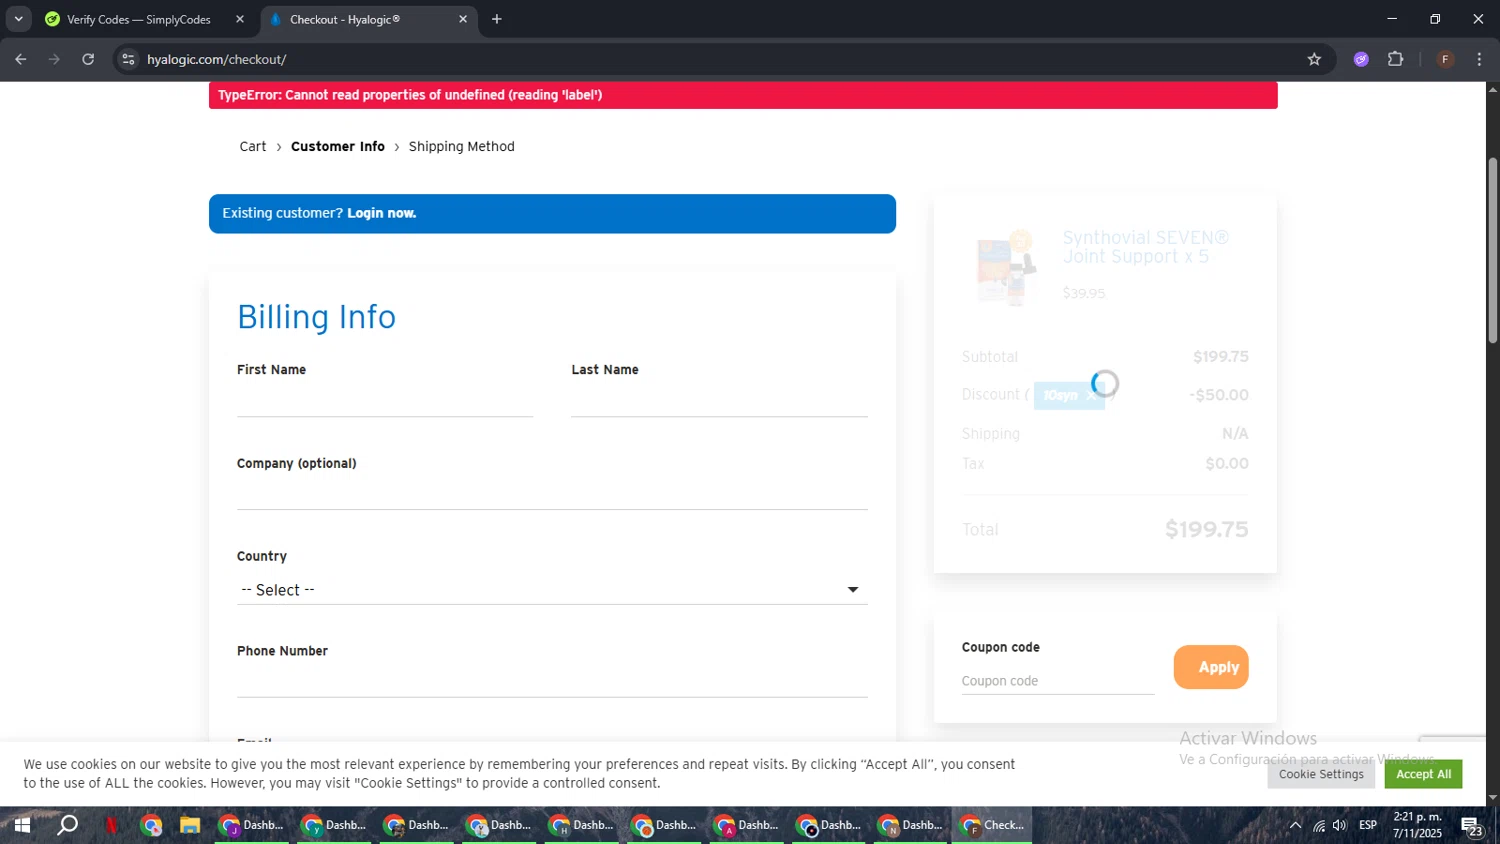This screenshot has width=1500, height=844.
Task: Open the purple extension icon in toolbar
Action: [1361, 59]
